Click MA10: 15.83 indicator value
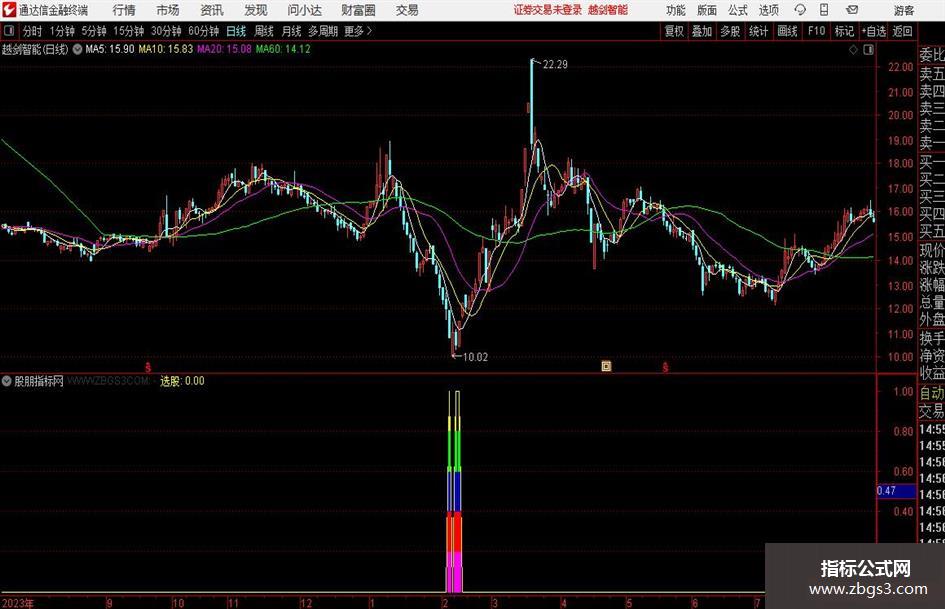This screenshot has height=609, width=945. click(166, 49)
